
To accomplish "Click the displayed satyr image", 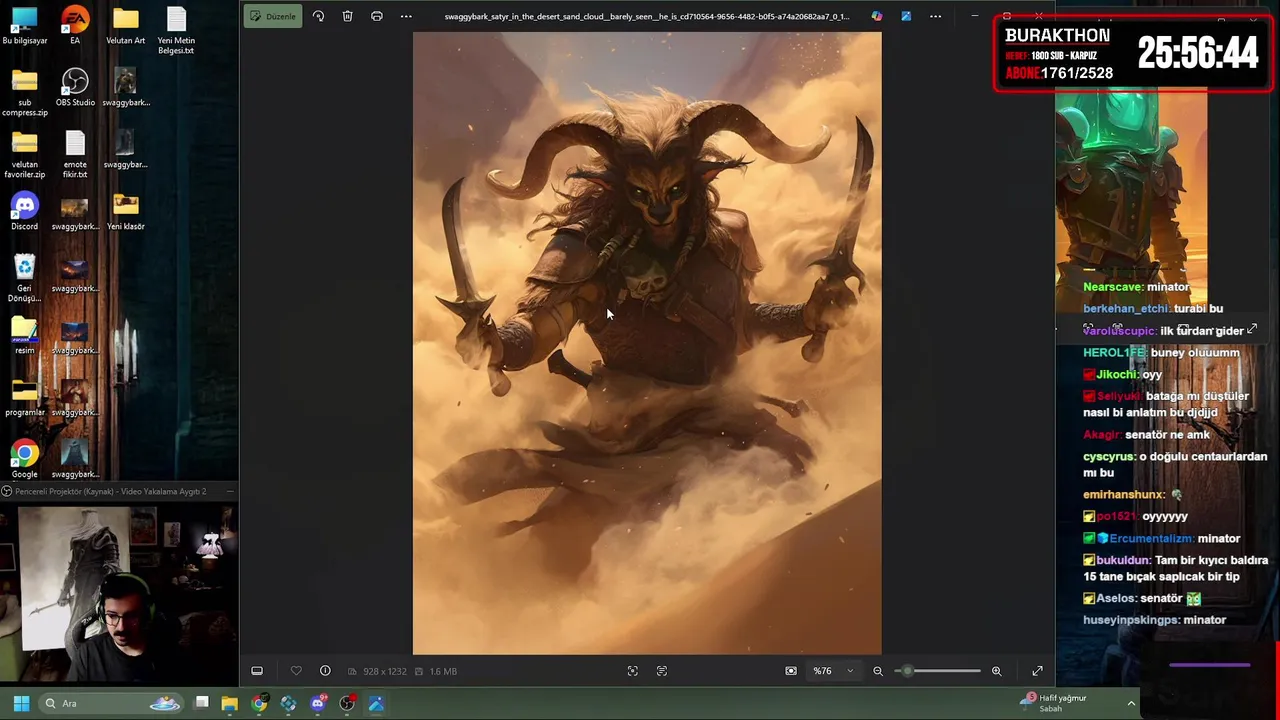I will [647, 343].
